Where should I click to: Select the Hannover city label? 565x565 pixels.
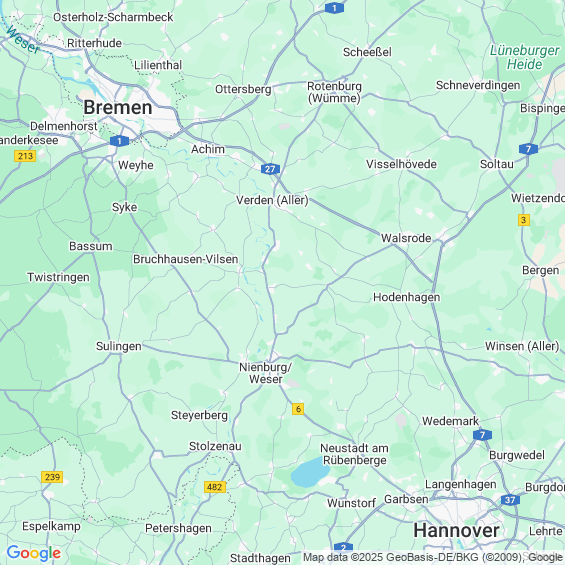456,530
